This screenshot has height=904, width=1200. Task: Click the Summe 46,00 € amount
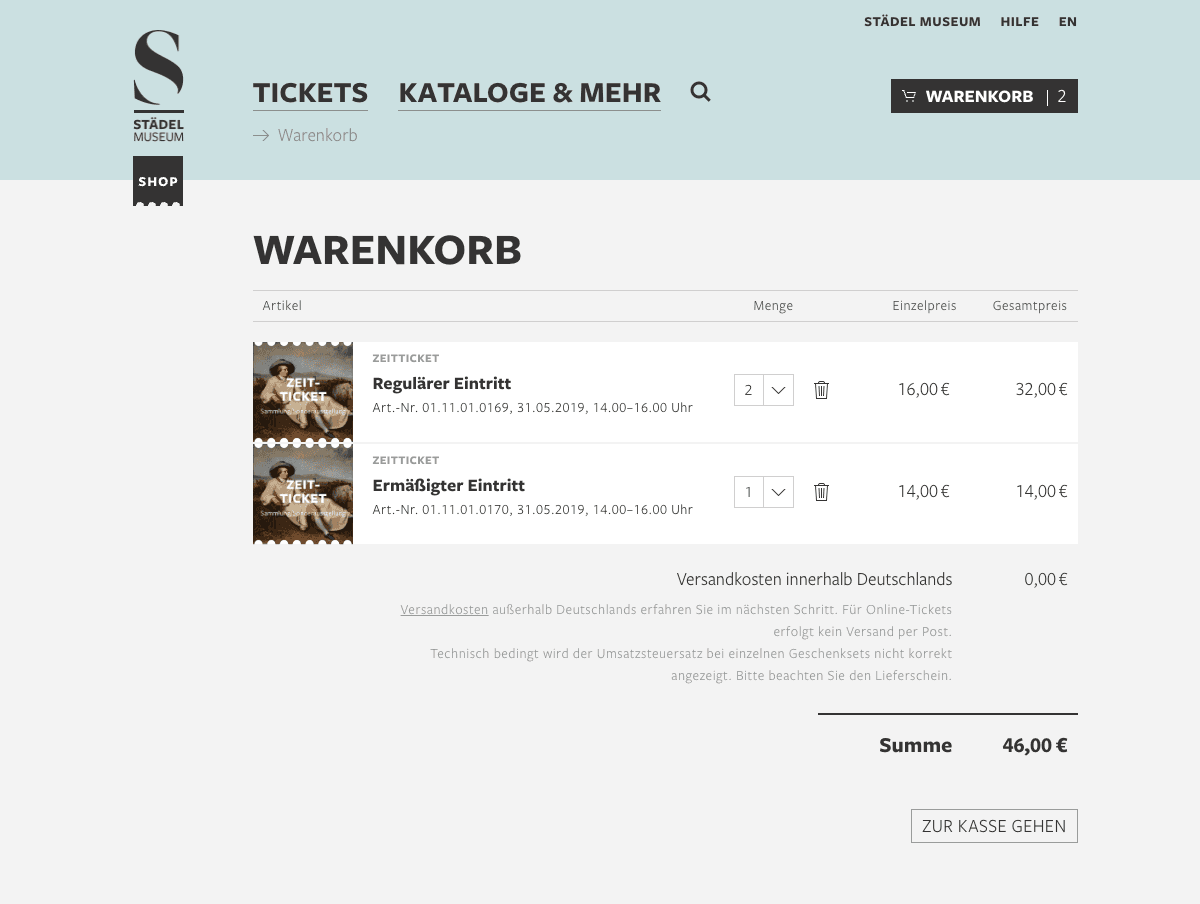(x=1035, y=745)
